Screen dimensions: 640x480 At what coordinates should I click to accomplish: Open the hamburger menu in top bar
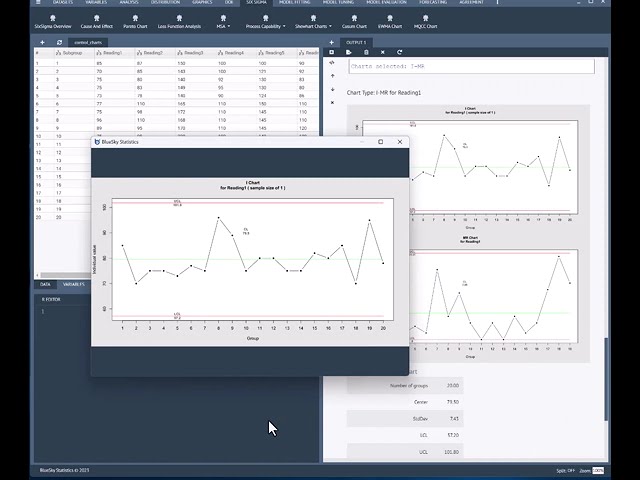[x=38, y=2]
